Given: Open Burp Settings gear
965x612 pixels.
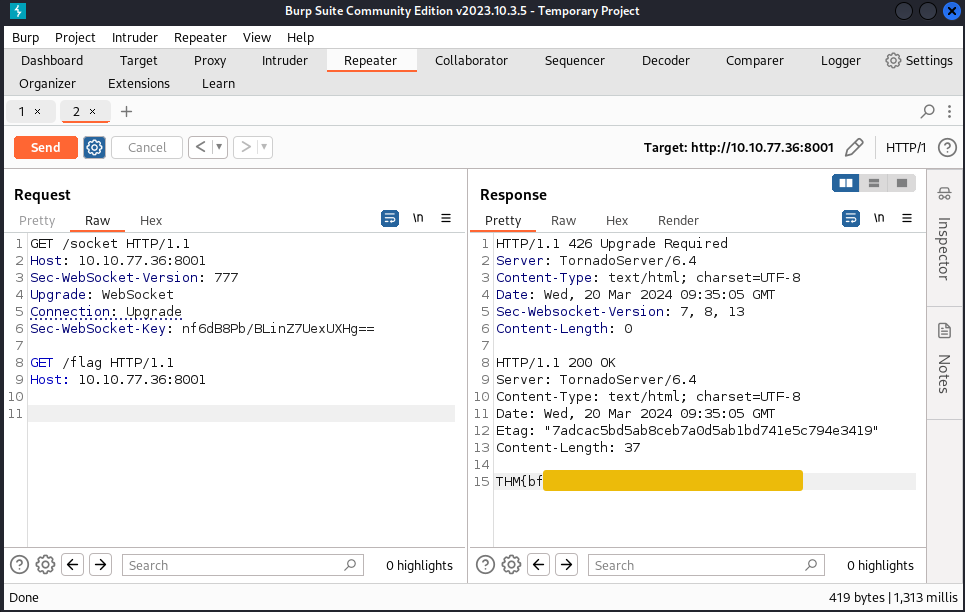Looking at the screenshot, I should click(x=919, y=60).
